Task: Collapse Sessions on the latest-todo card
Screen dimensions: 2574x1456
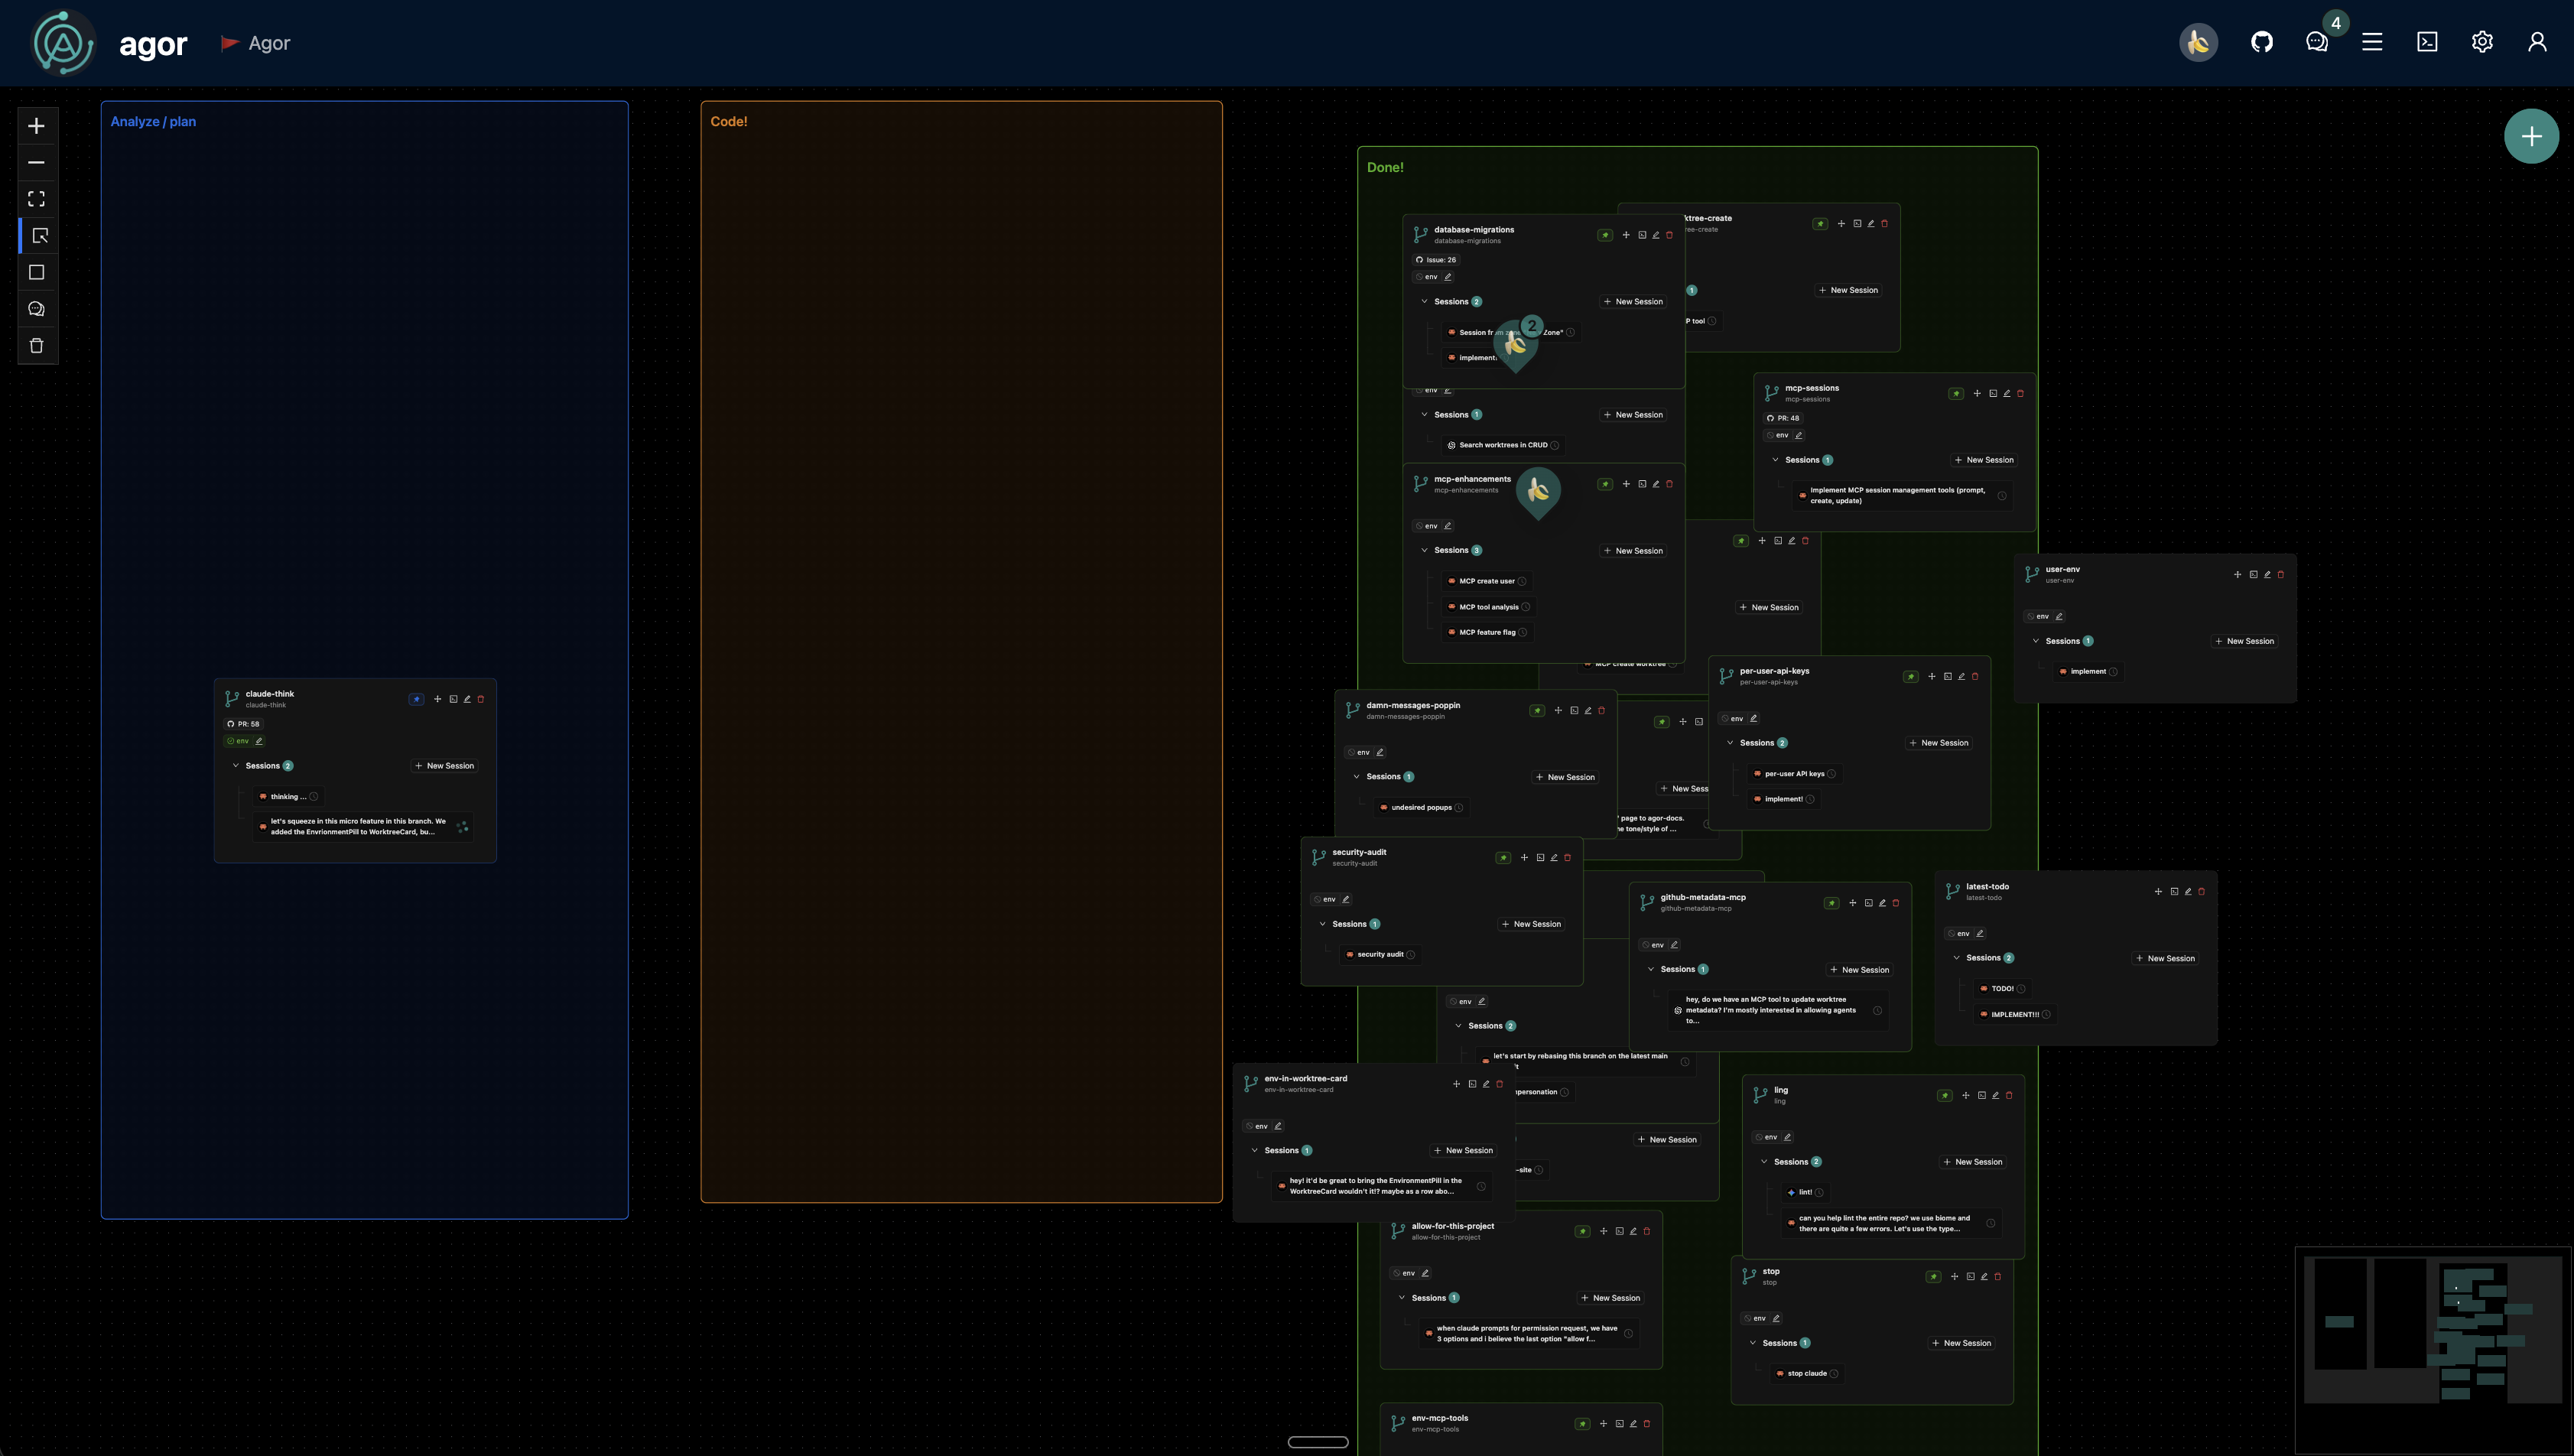Action: pos(1957,957)
